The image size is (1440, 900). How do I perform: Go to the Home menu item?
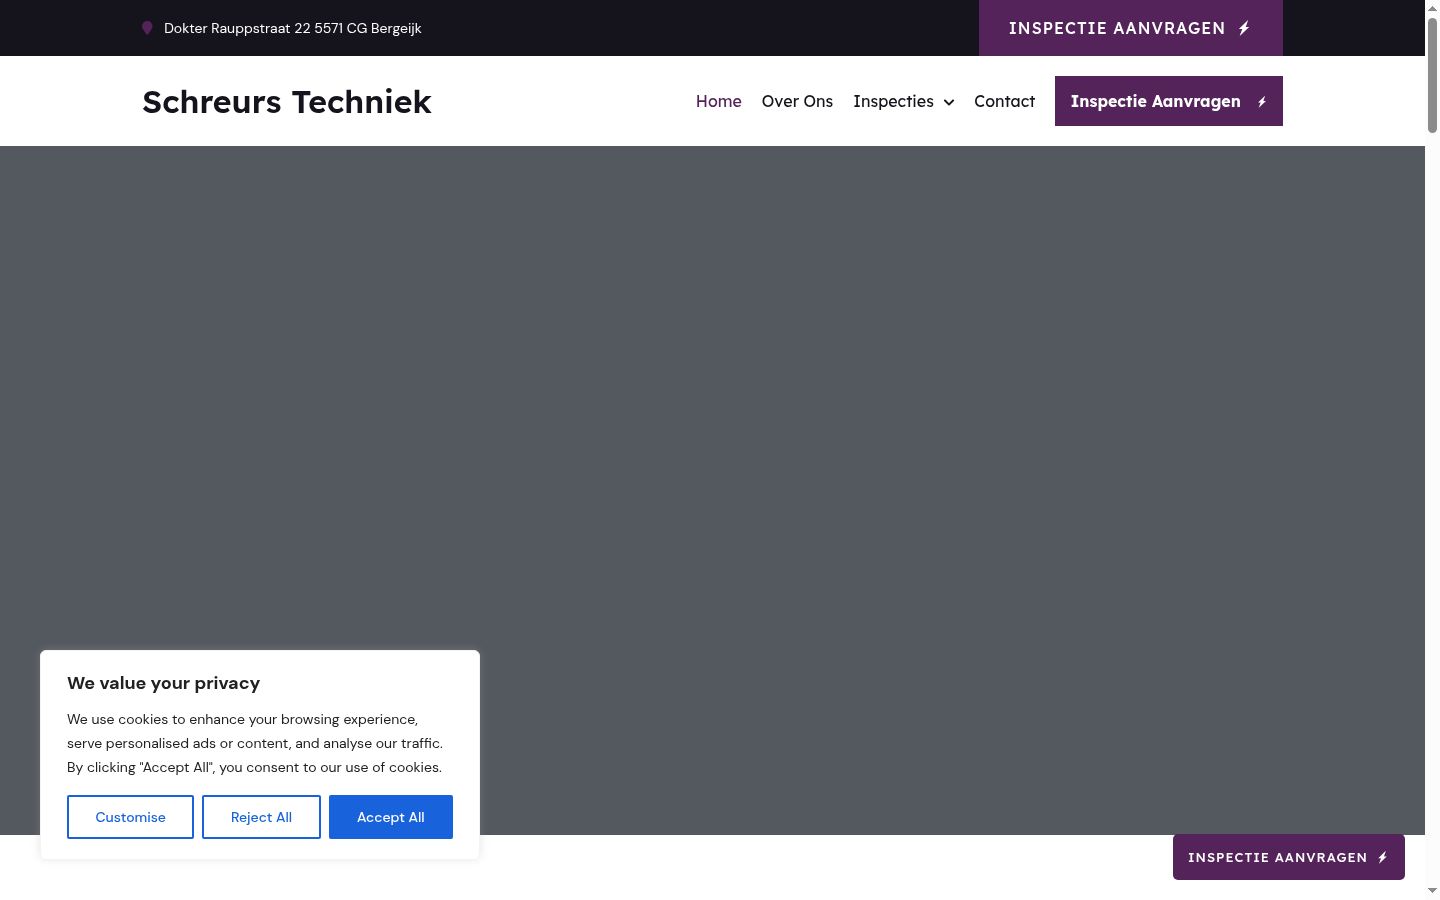[719, 101]
